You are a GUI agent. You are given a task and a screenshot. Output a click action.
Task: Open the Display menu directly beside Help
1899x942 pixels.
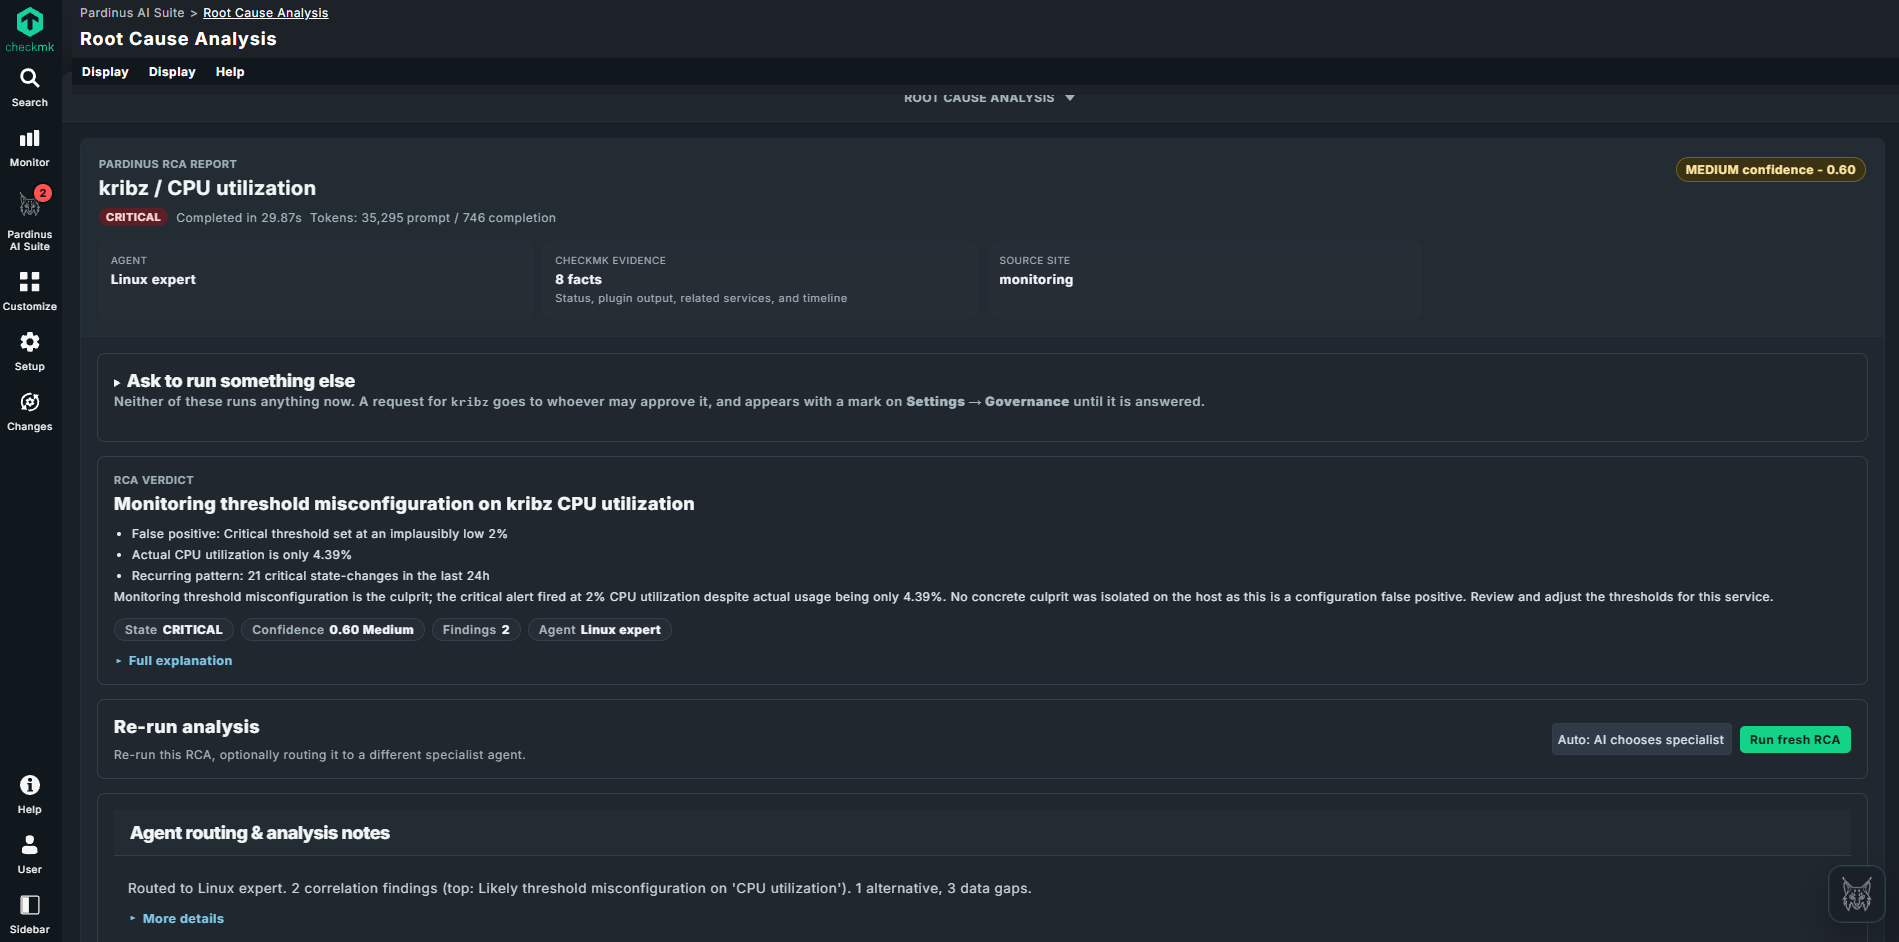[172, 72]
